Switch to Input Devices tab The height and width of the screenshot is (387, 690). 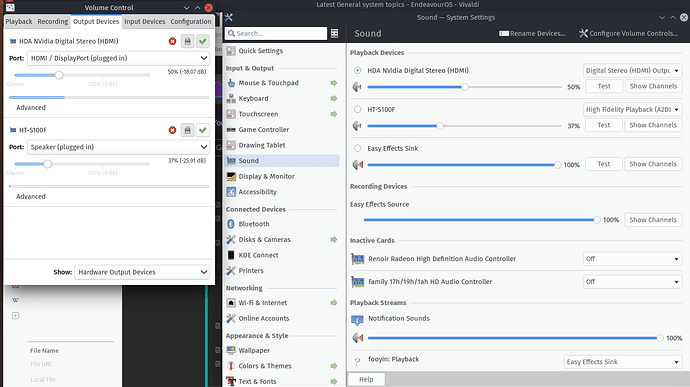click(x=144, y=22)
